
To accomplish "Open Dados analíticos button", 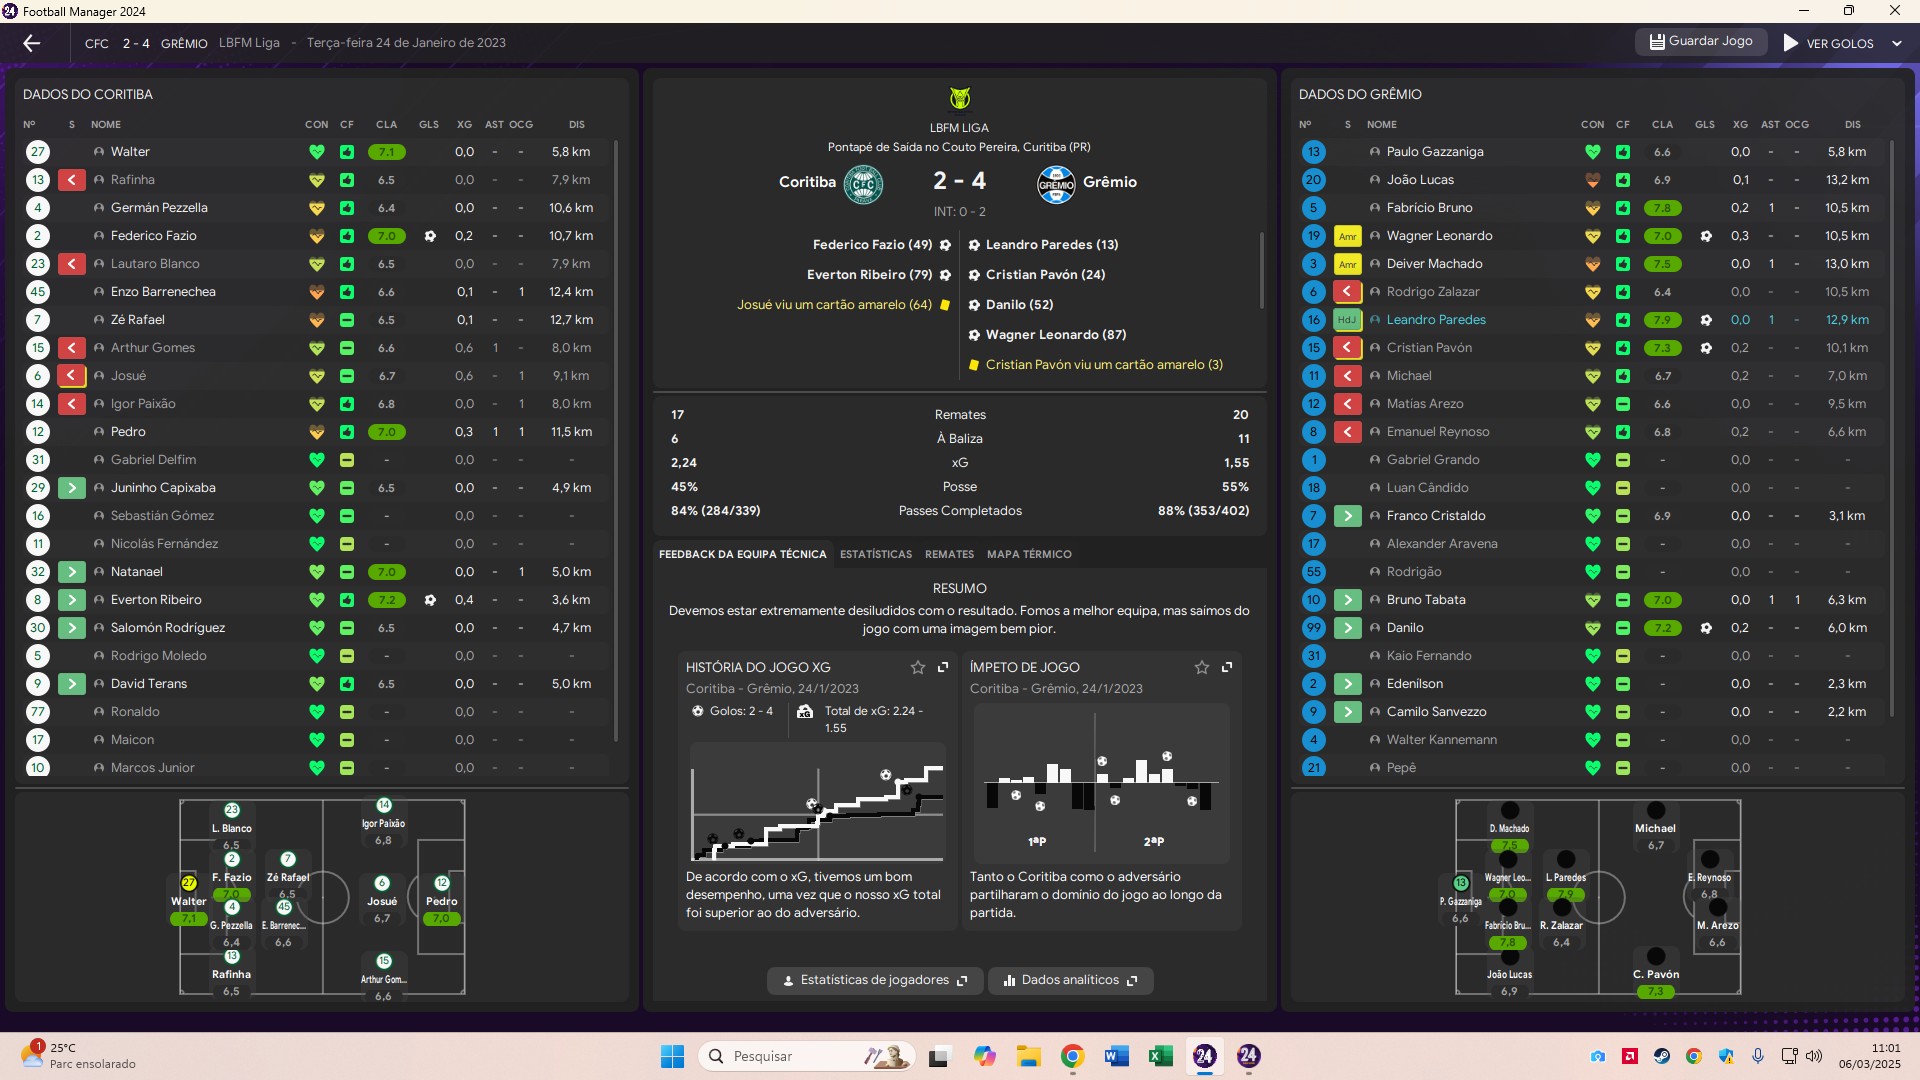I will (x=1071, y=980).
